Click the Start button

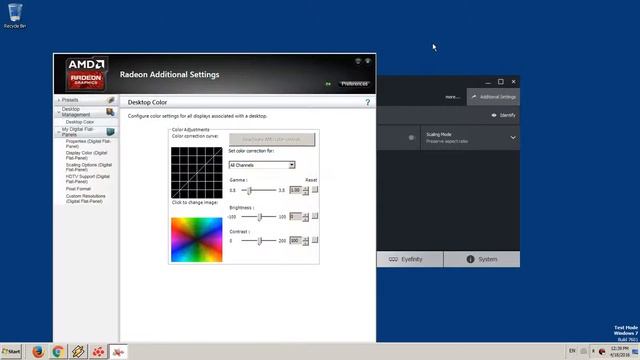coord(11,351)
